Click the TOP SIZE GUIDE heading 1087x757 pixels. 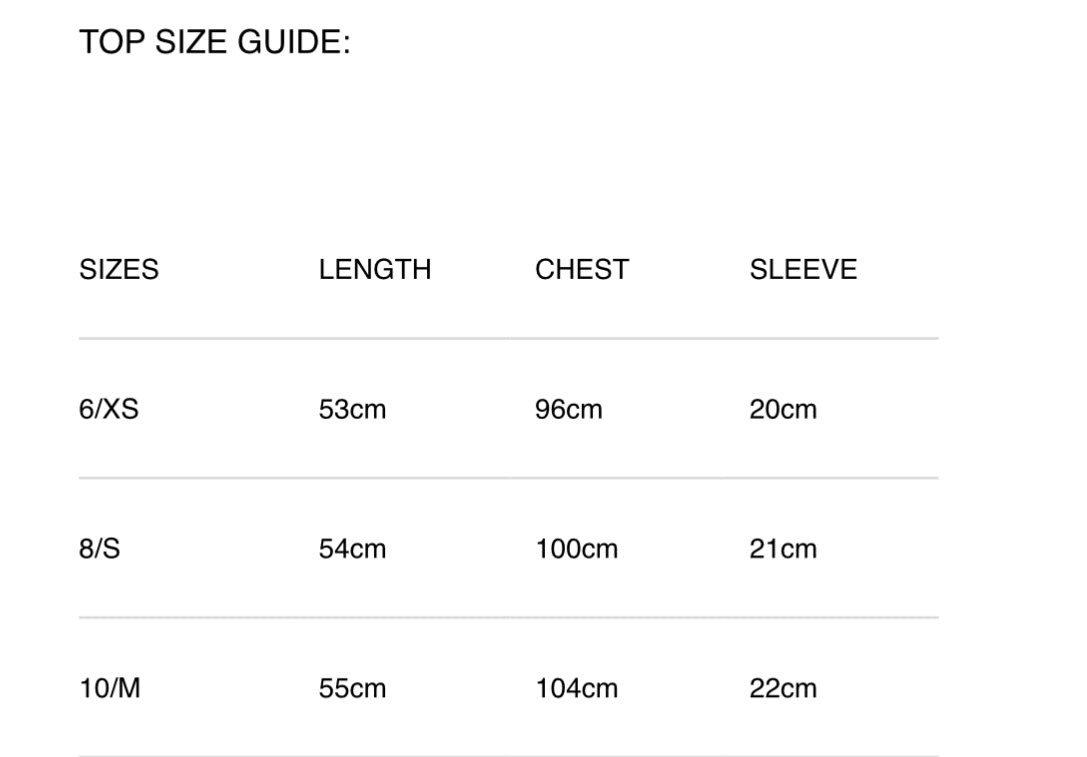click(215, 43)
